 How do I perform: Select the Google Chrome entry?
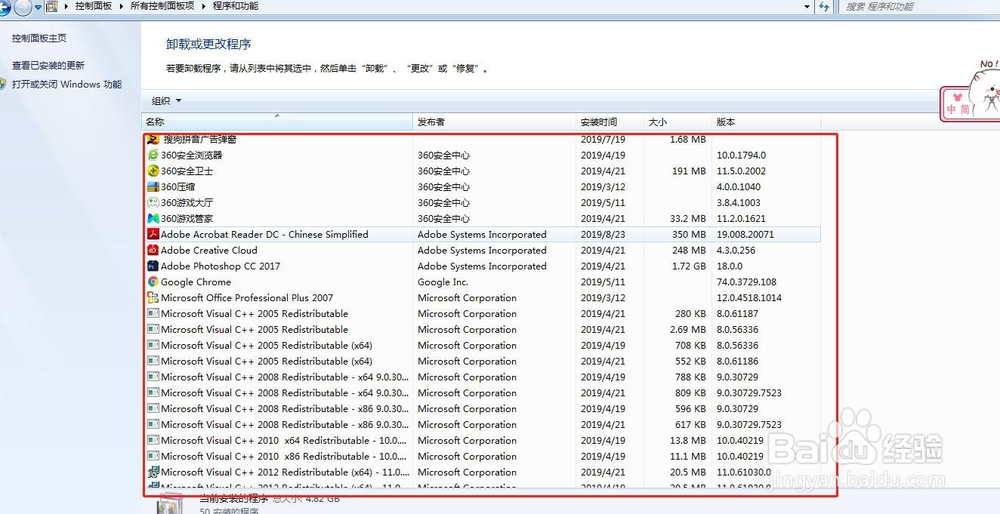click(x=196, y=282)
